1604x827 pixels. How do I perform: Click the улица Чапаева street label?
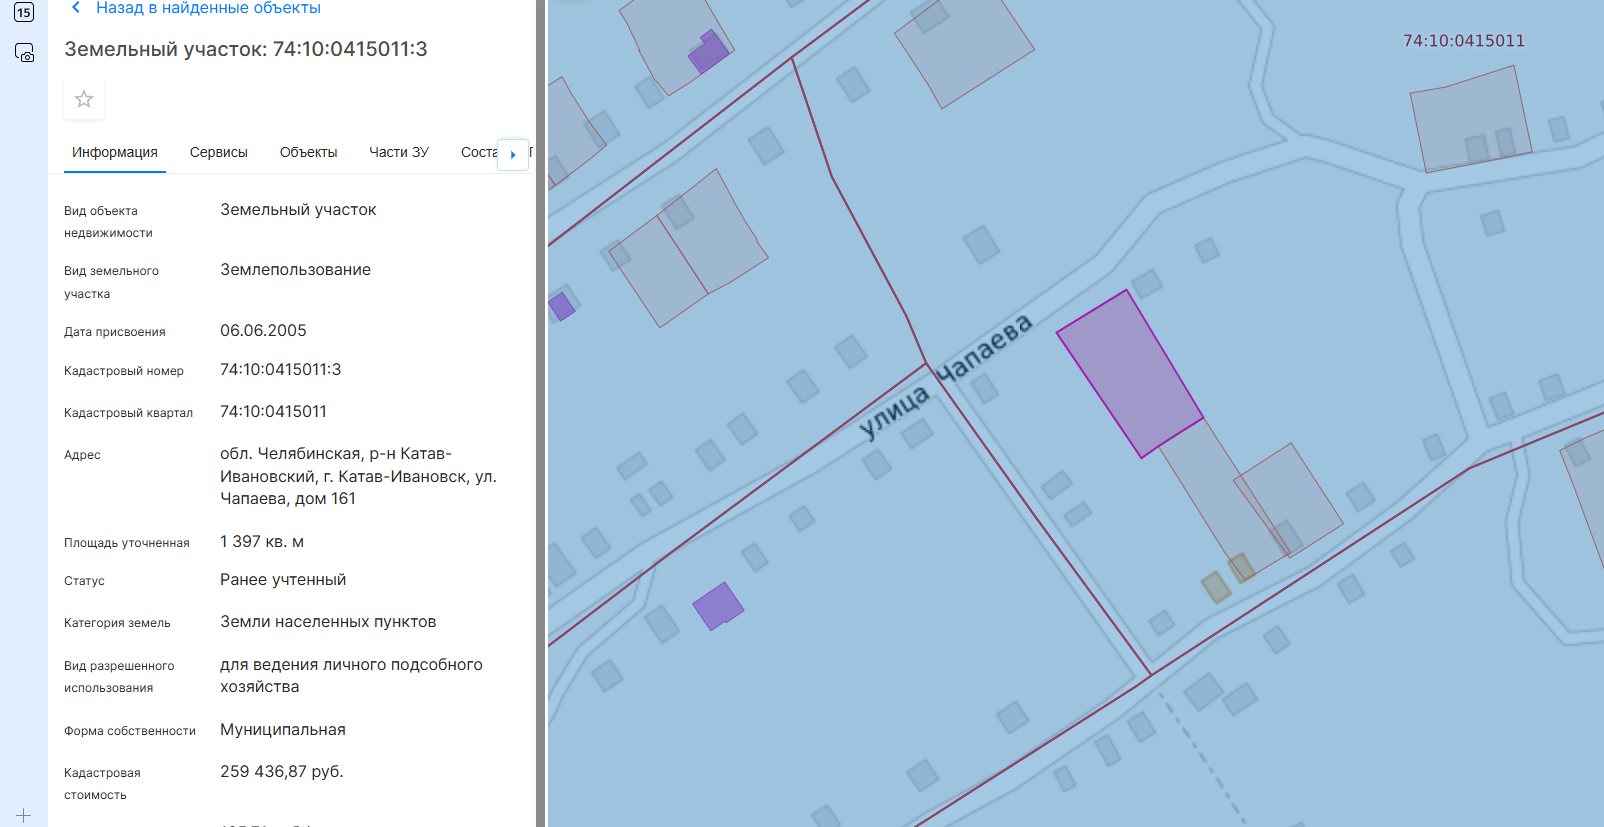pos(945,377)
